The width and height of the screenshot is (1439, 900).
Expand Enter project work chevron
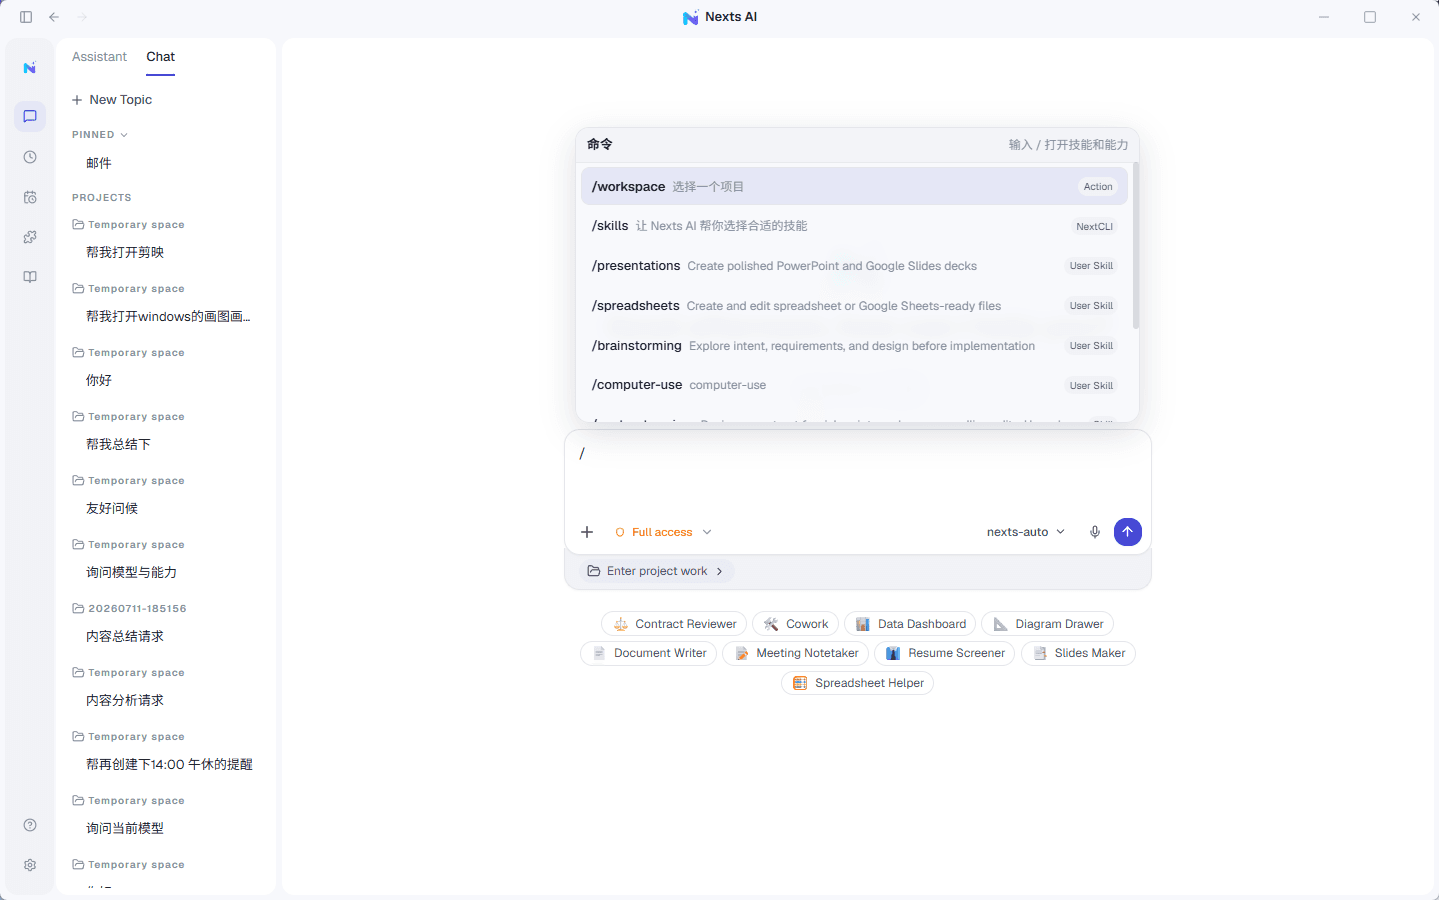tap(719, 571)
